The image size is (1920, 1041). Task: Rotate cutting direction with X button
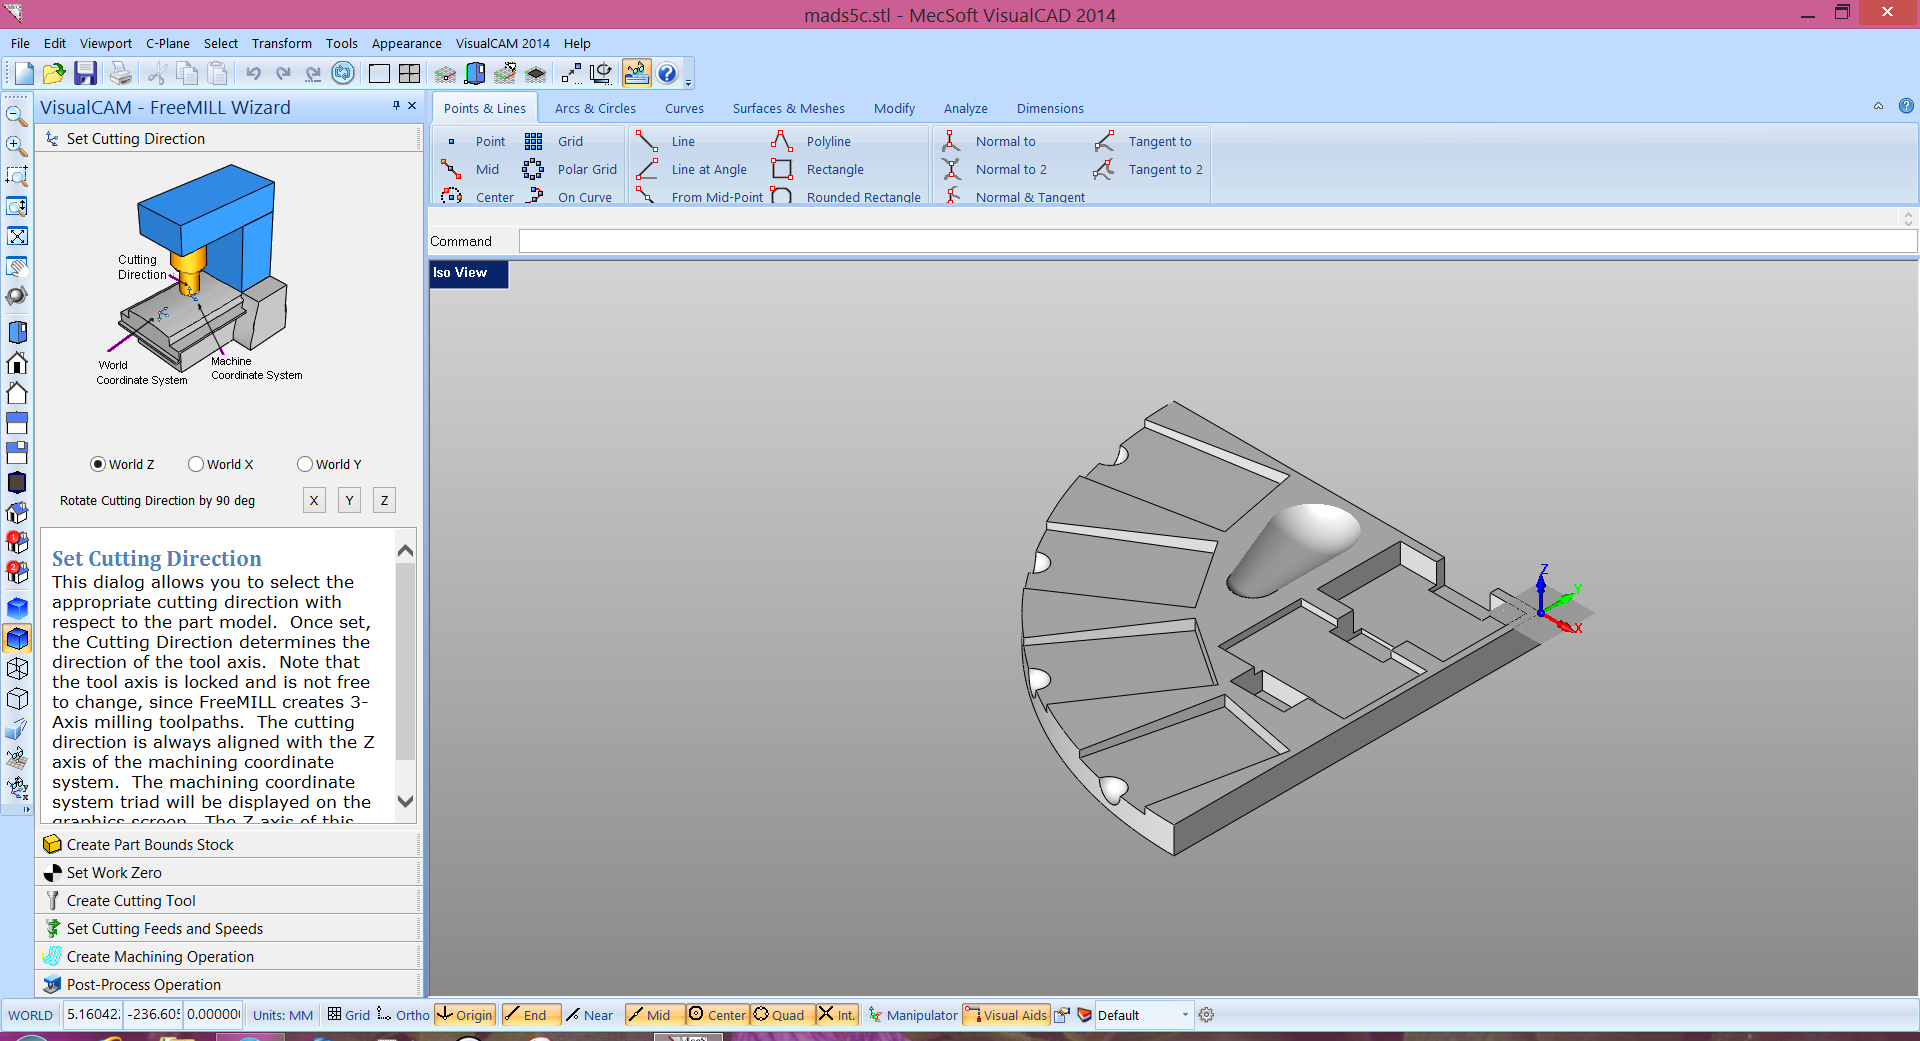pyautogui.click(x=314, y=500)
